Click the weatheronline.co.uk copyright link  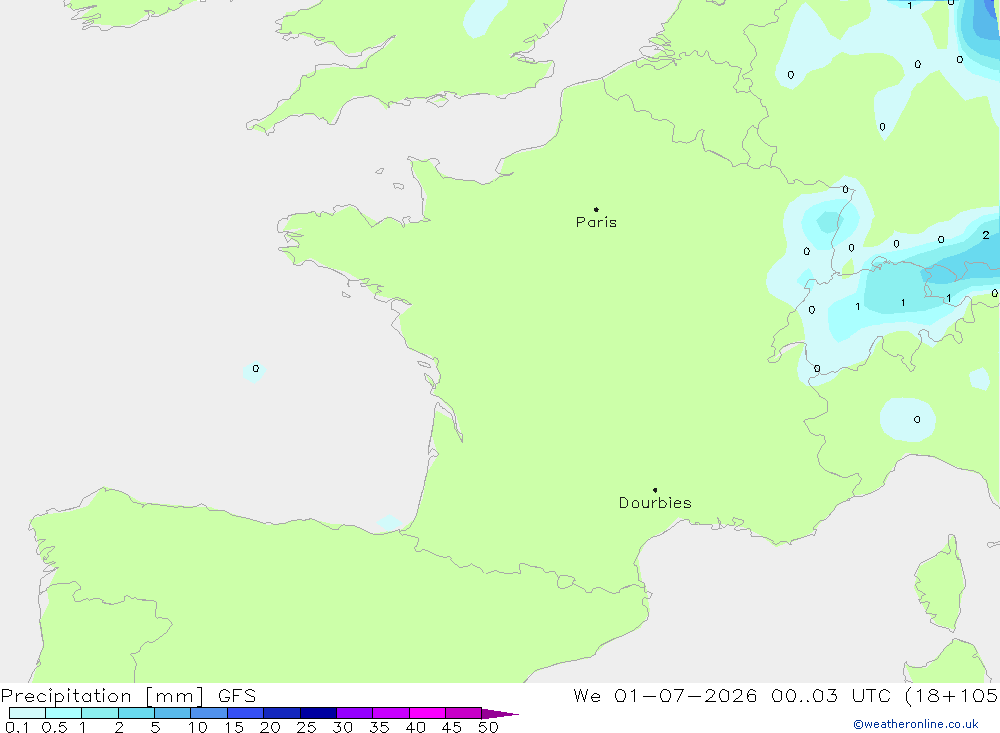[916, 724]
